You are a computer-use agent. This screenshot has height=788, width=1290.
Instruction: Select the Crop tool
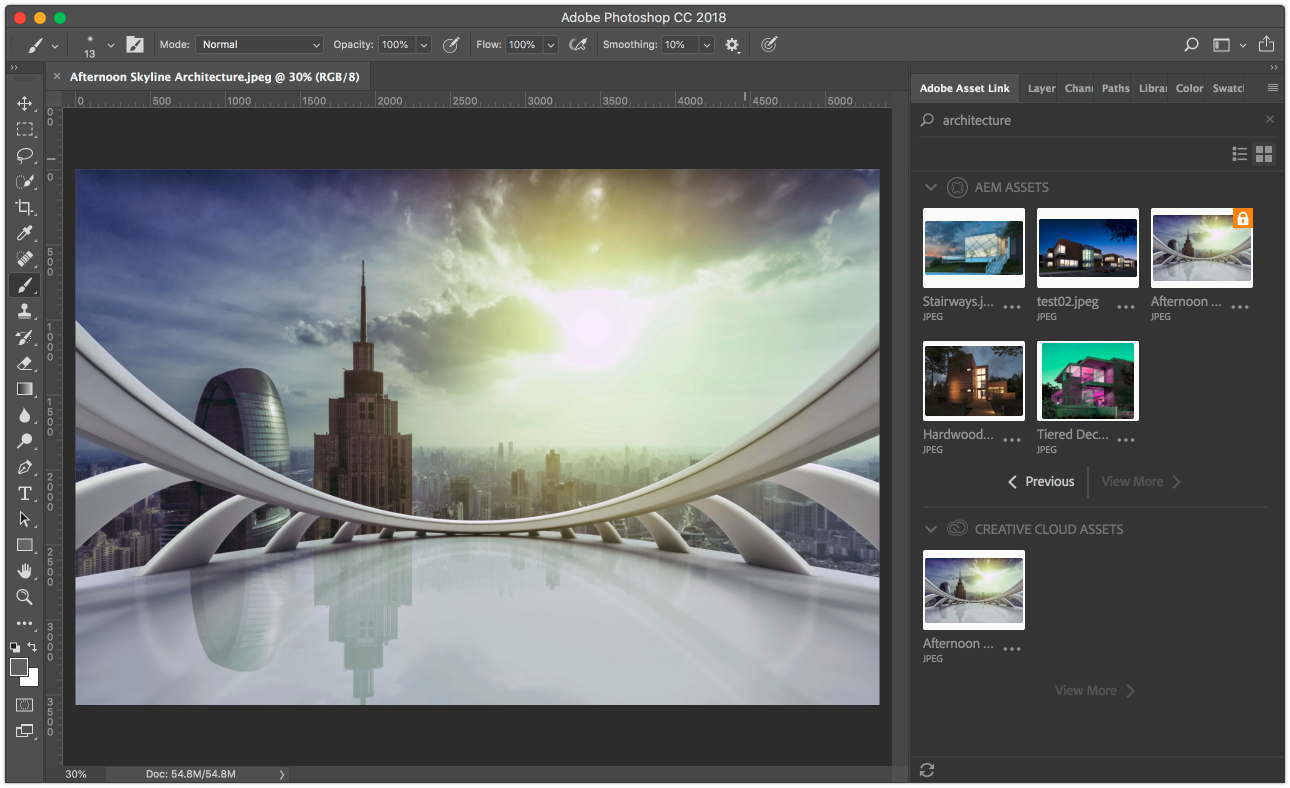pyautogui.click(x=25, y=208)
